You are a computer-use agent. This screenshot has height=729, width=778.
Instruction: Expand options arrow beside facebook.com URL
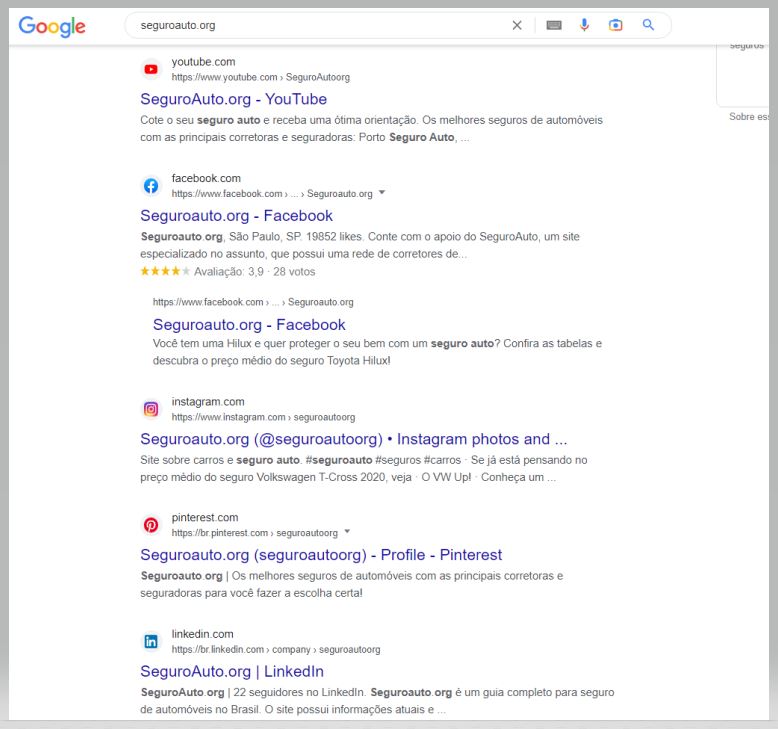[382, 193]
